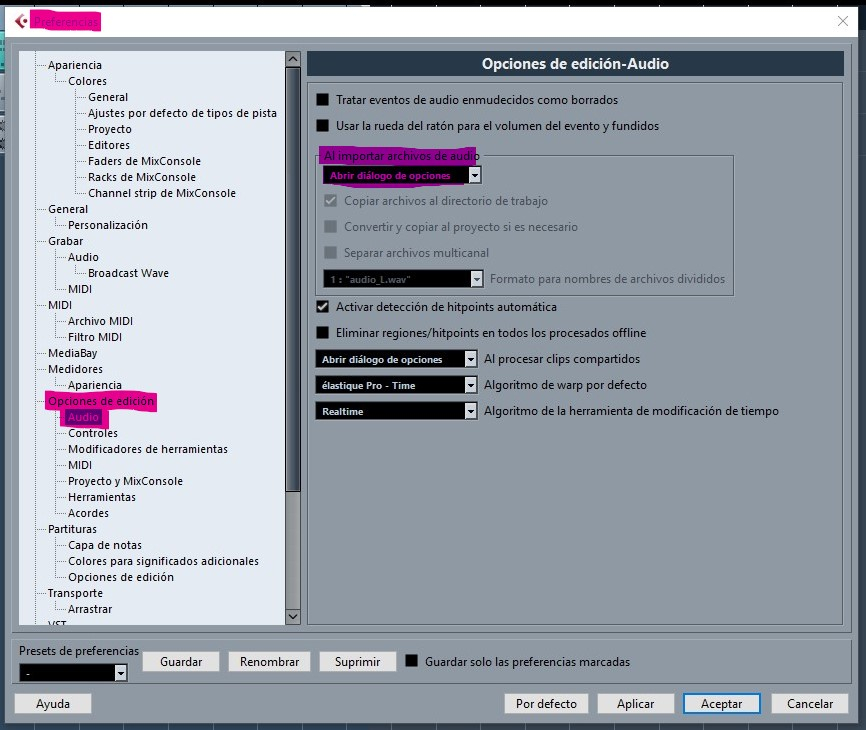Check Convertir y copiar al proyecto
The image size is (866, 730).
click(330, 226)
